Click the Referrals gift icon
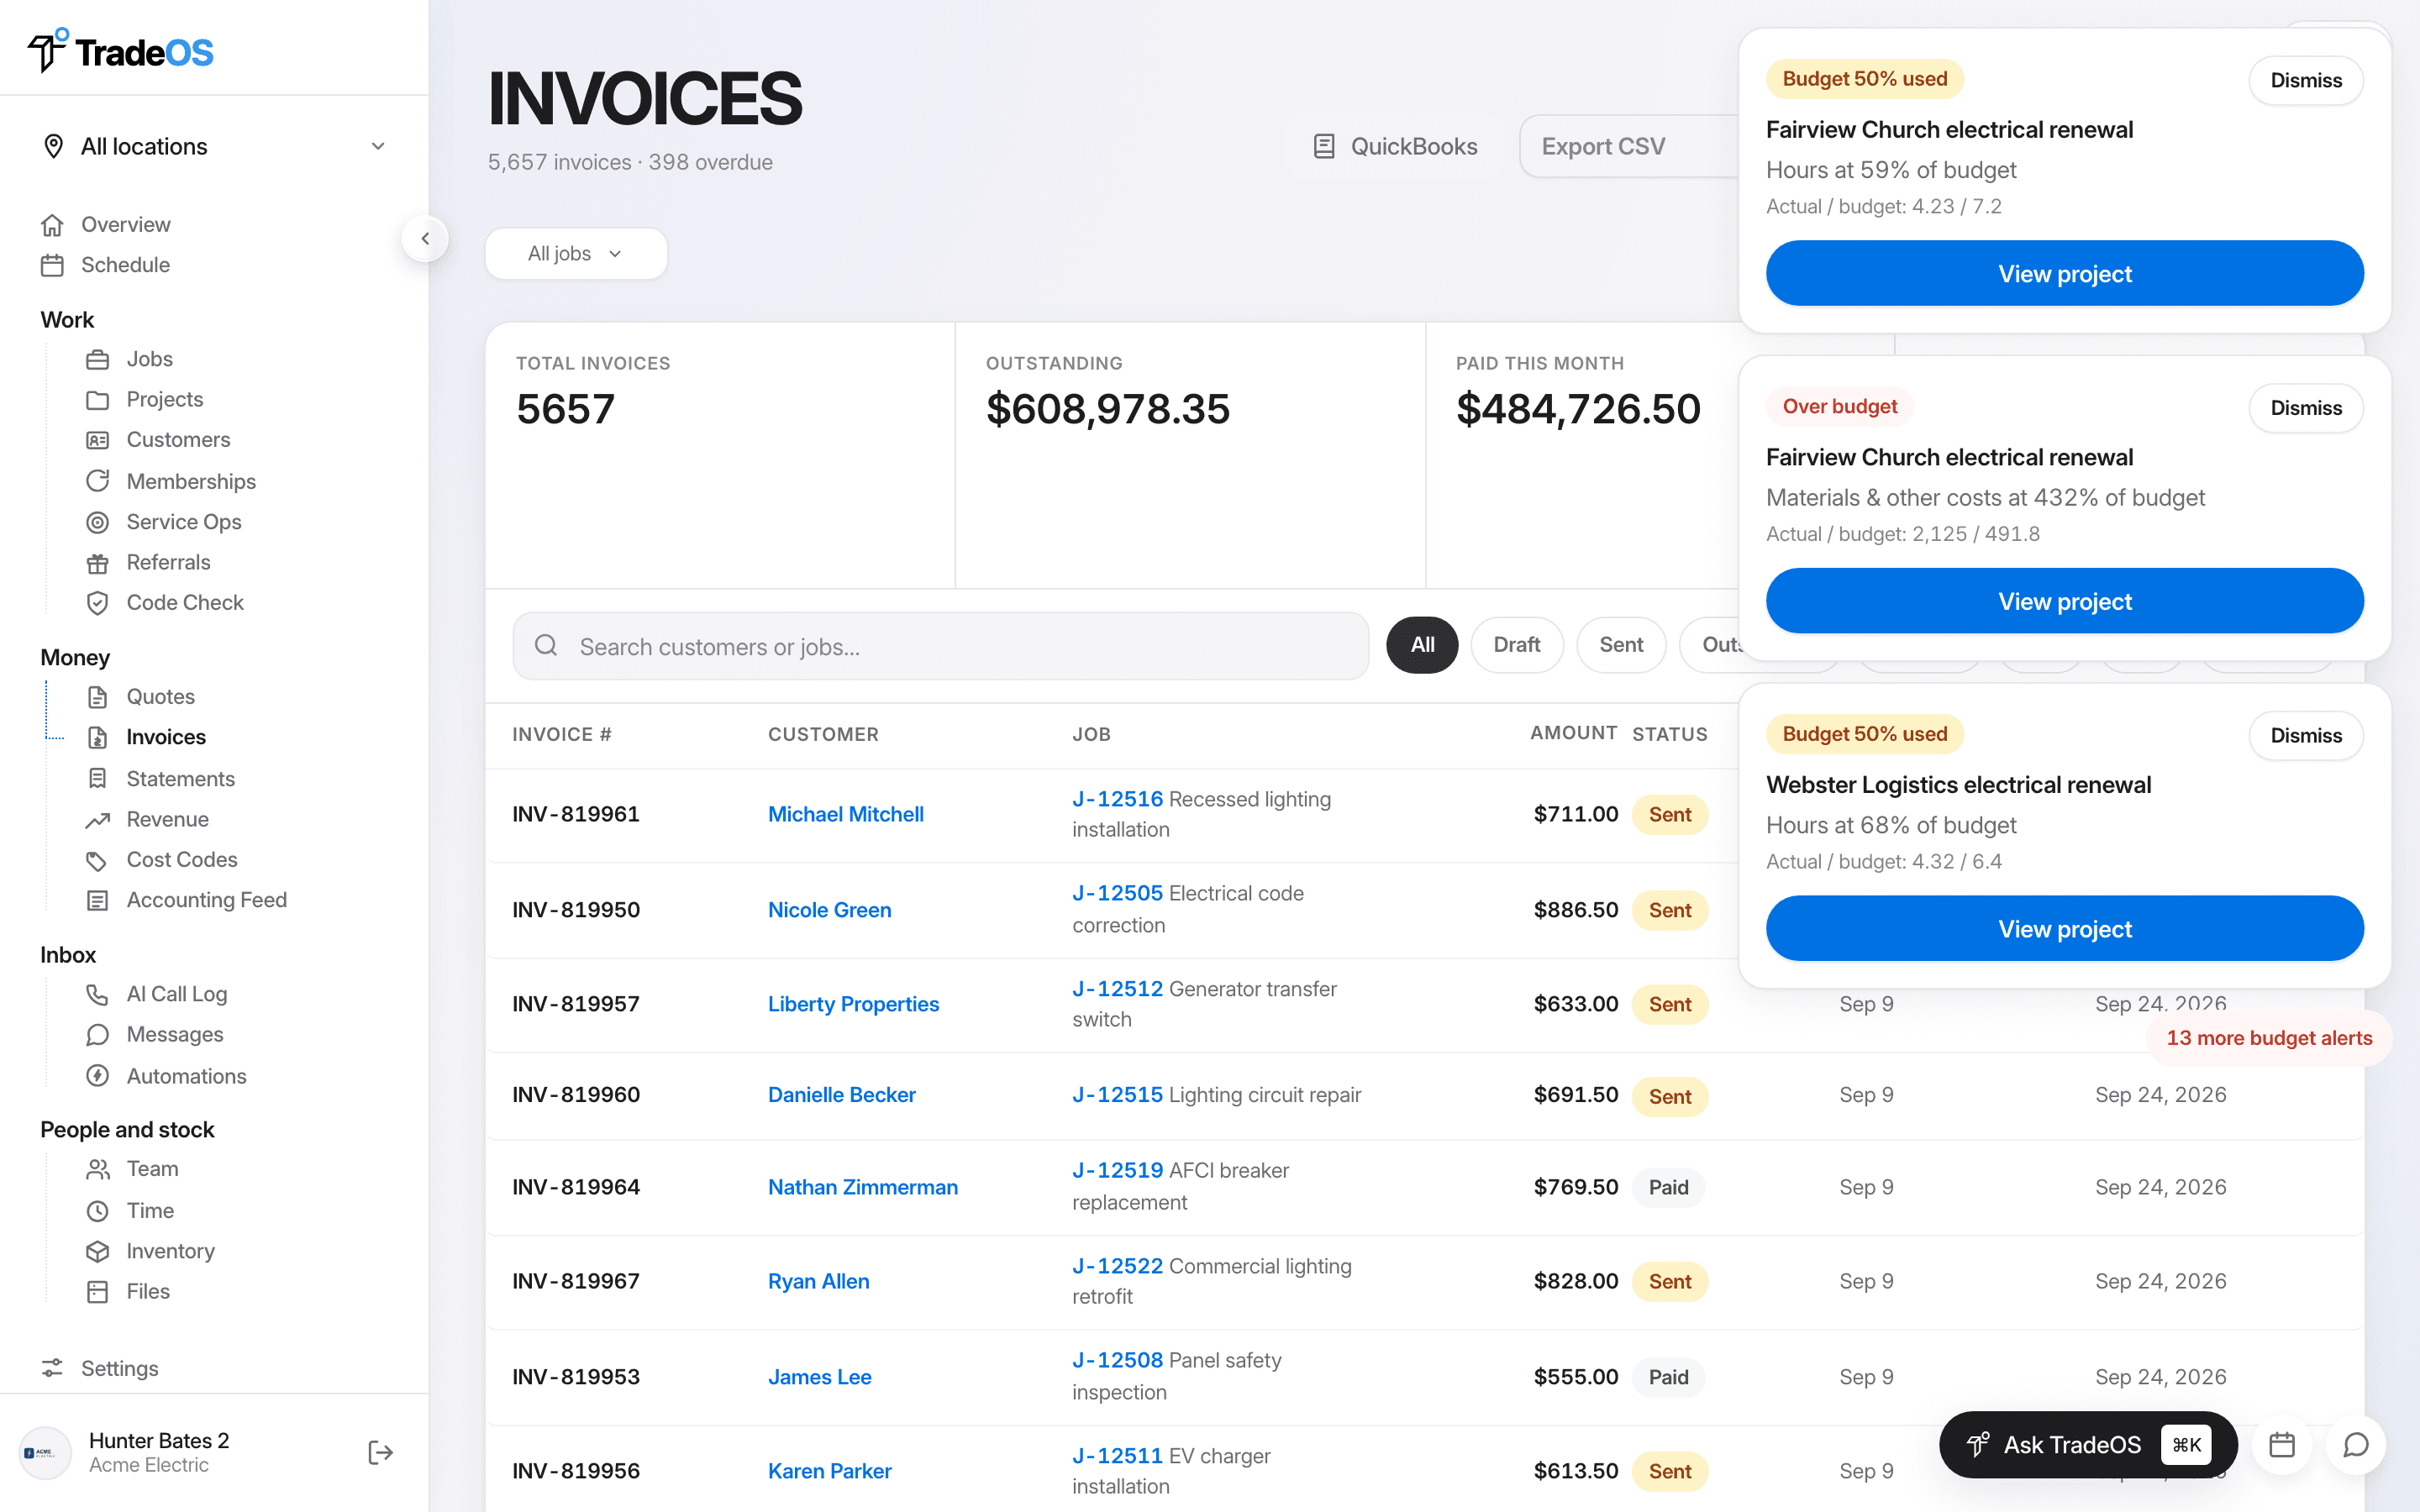The height and width of the screenshot is (1512, 2420). [97, 563]
